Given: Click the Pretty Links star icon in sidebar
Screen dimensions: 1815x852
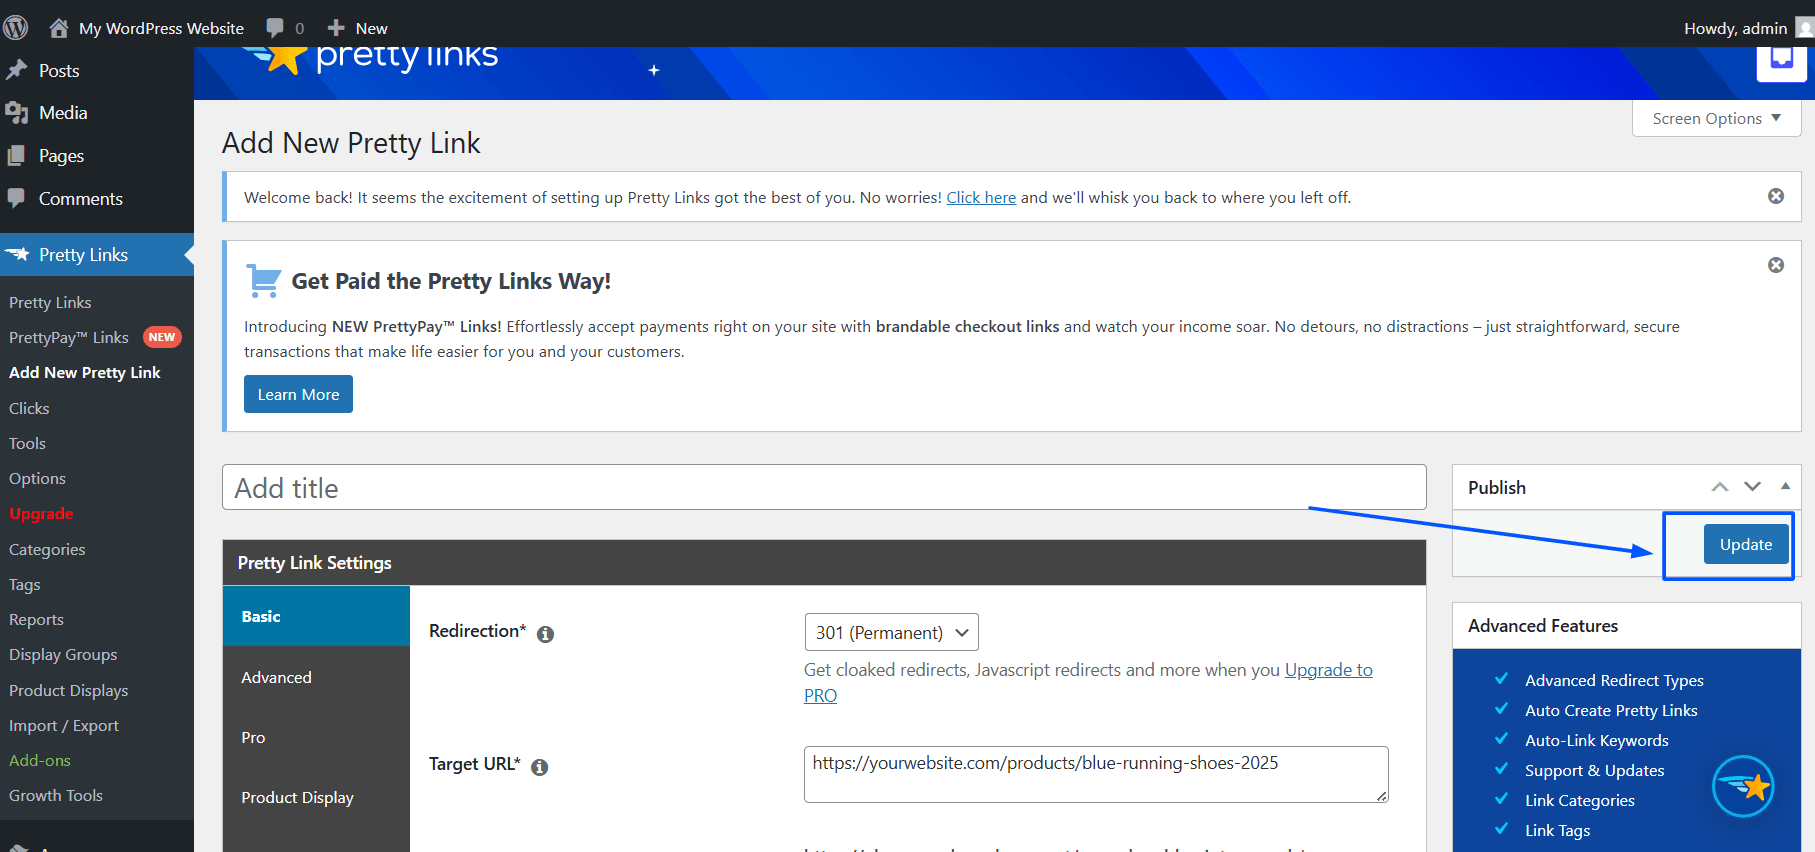Looking at the screenshot, I should coord(17,254).
